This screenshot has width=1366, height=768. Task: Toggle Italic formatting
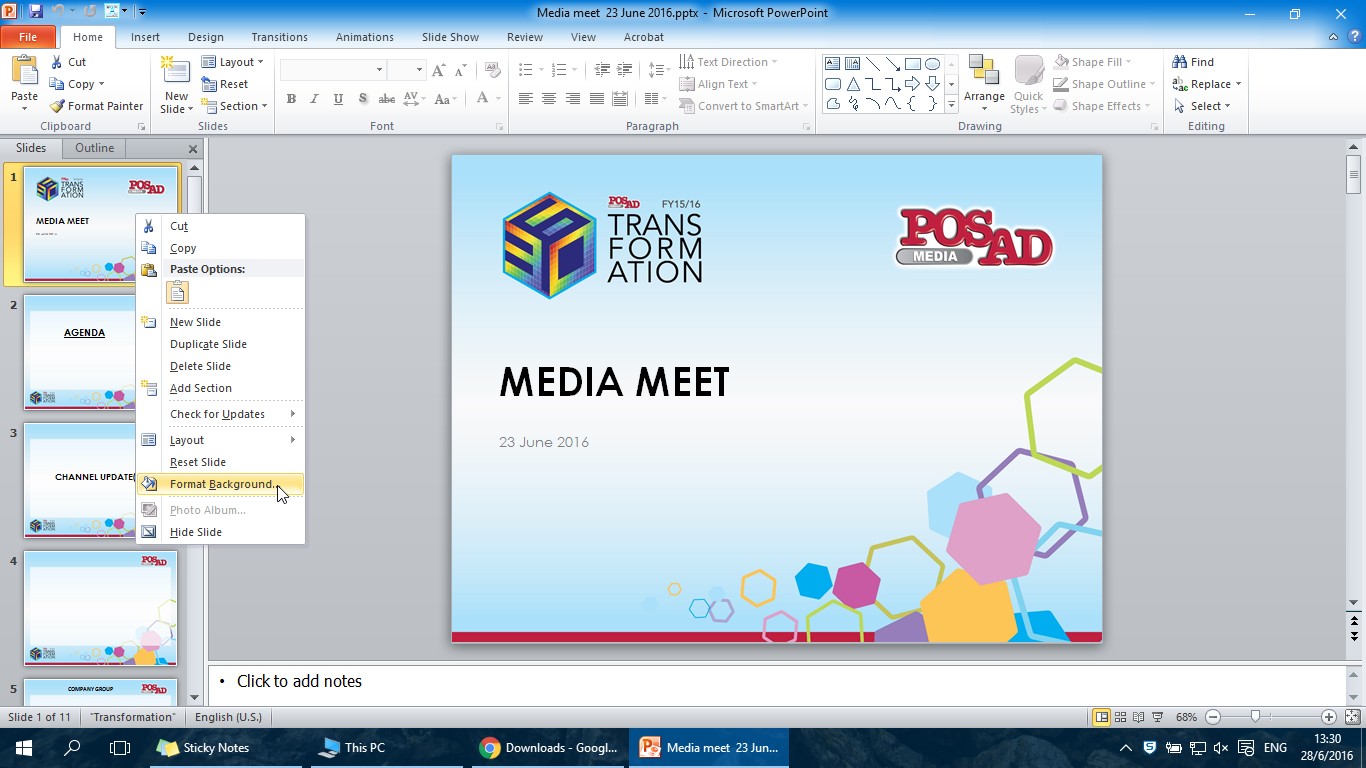(x=314, y=99)
